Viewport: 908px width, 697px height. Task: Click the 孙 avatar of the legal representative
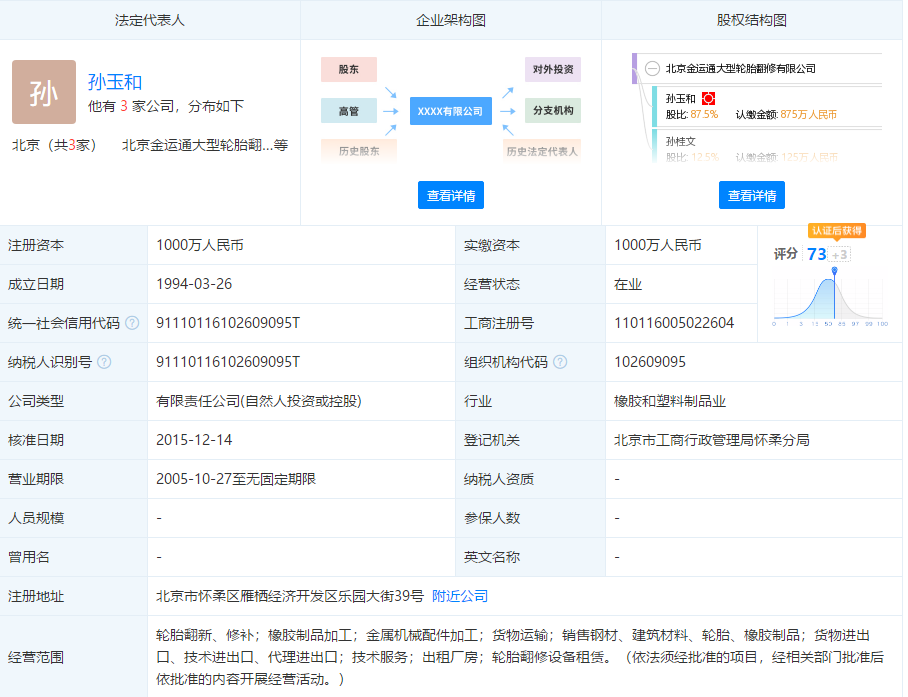pos(44,92)
